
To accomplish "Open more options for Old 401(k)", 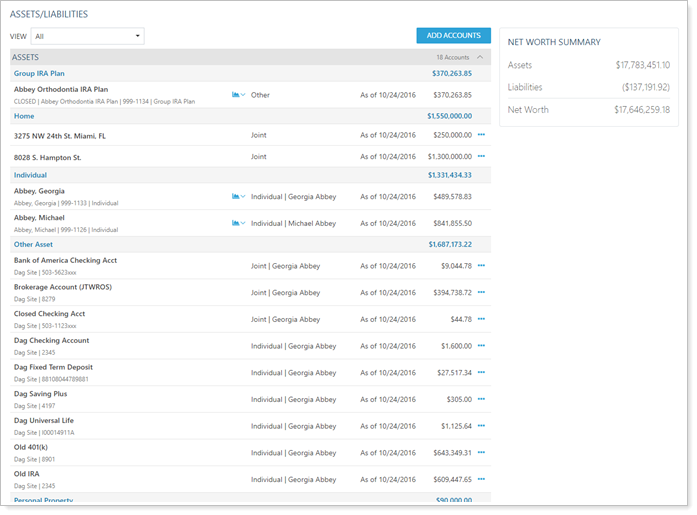I will click(481, 452).
